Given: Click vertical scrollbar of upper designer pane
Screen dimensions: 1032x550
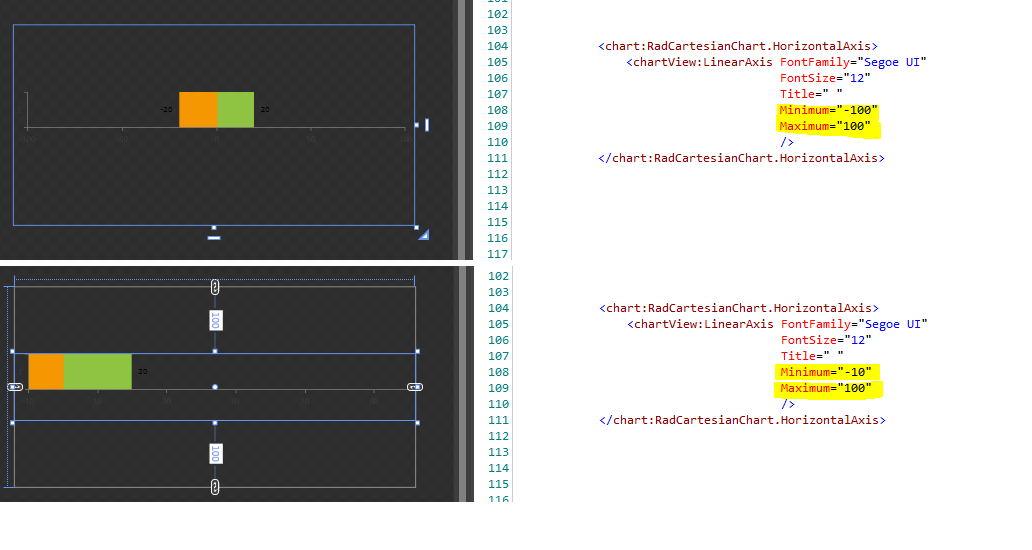Looking at the screenshot, I should point(462,130).
